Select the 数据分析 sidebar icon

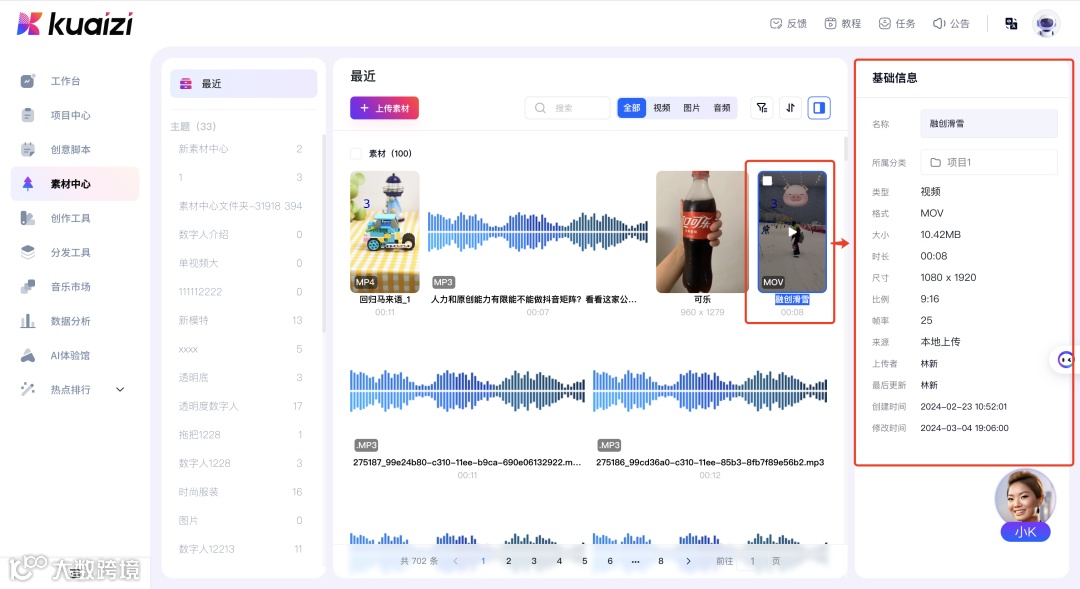tap(70, 320)
